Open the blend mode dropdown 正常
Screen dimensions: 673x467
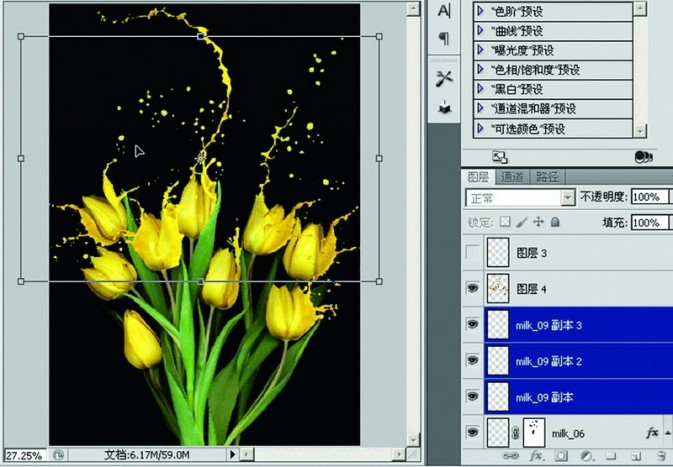pyautogui.click(x=520, y=198)
